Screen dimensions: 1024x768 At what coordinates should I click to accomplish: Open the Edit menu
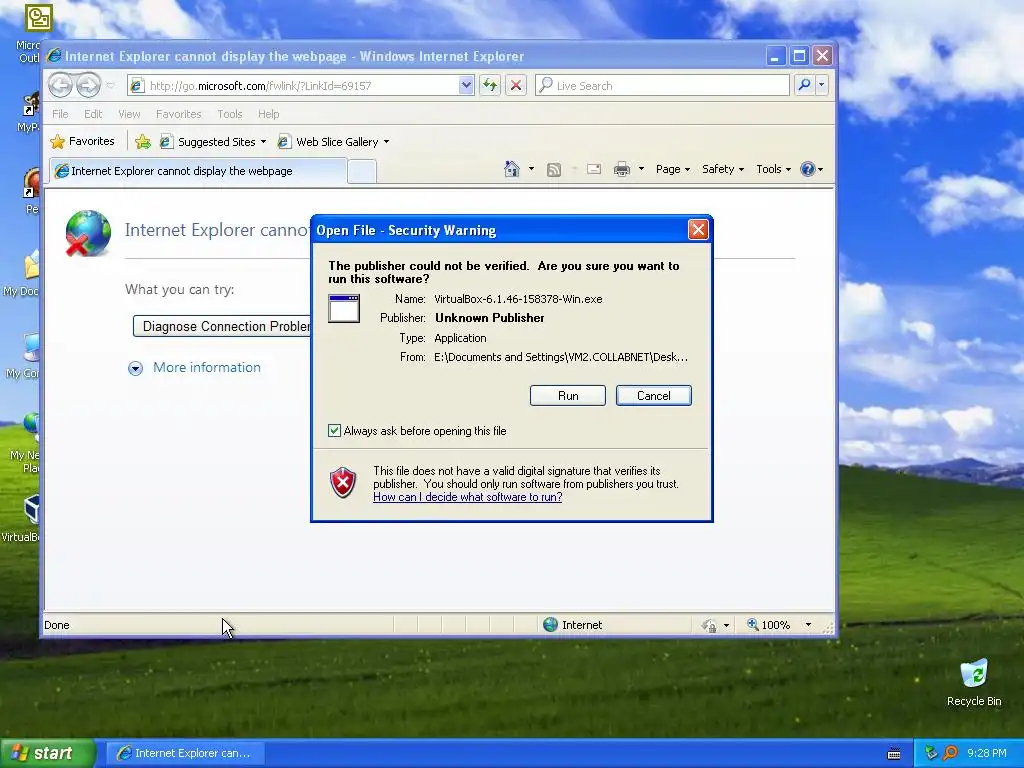pos(93,114)
